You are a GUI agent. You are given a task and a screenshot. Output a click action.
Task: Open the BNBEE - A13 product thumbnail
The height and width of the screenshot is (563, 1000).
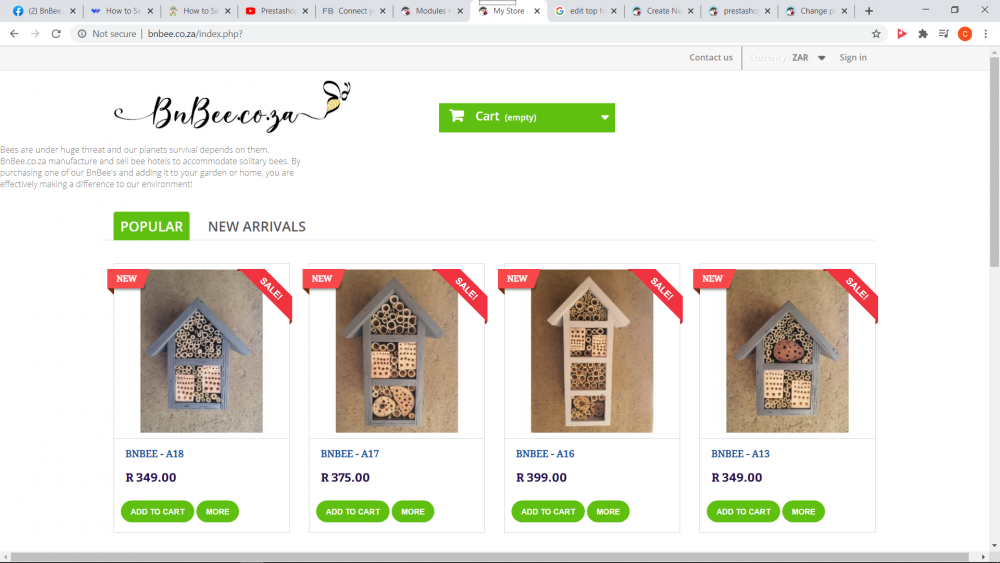787,351
